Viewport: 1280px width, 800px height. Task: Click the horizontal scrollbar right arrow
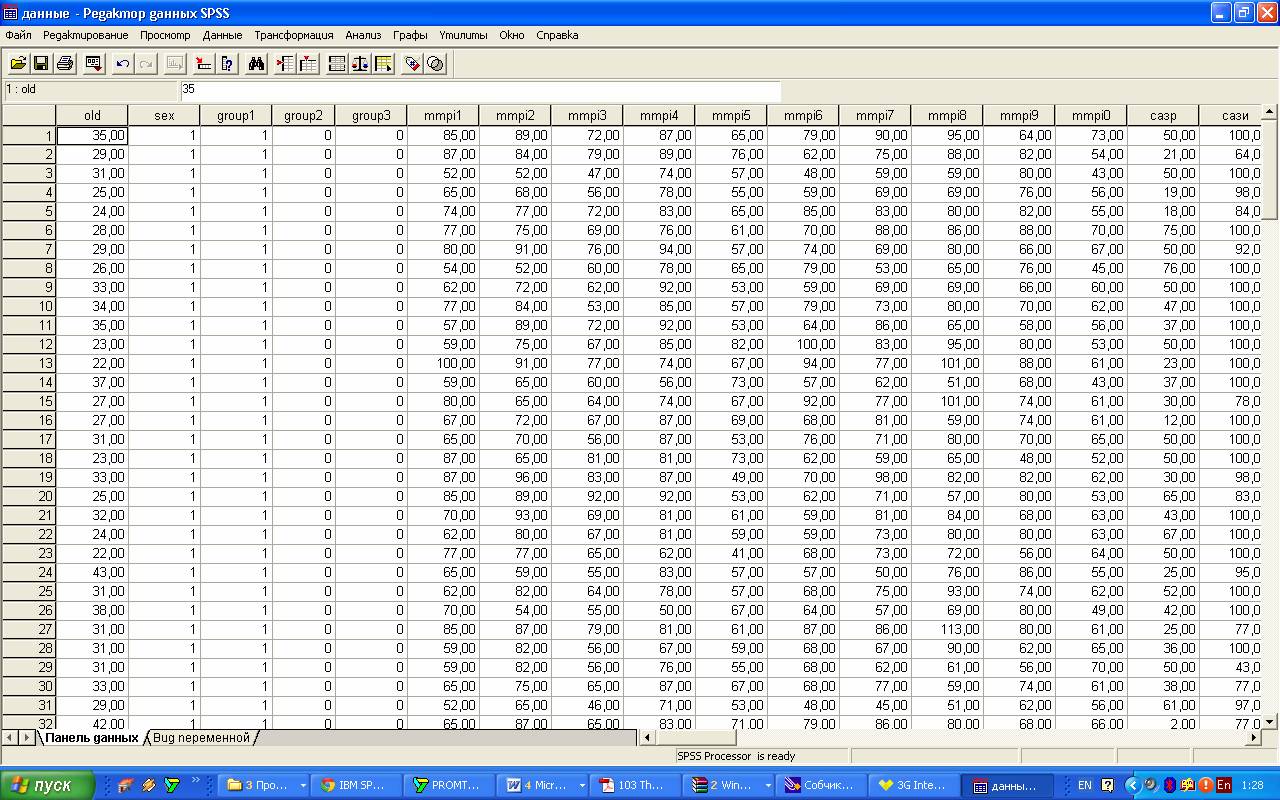(x=1254, y=738)
